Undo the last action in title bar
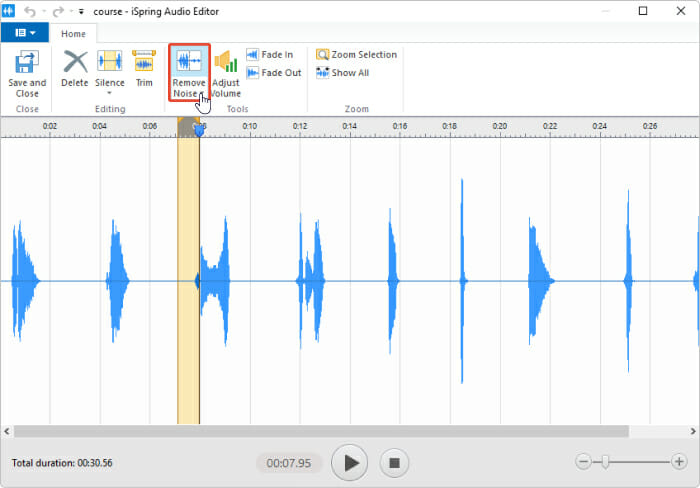 [x=29, y=11]
